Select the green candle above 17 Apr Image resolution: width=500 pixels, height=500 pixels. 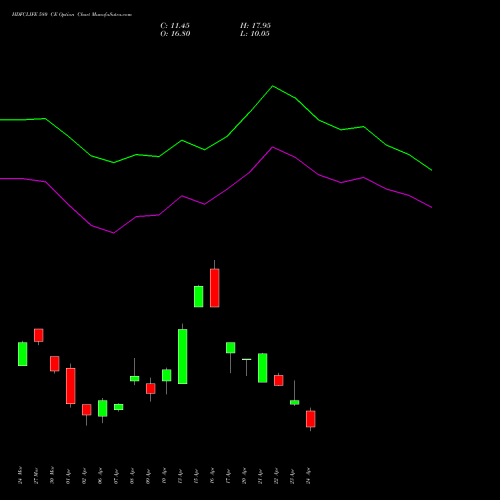231,348
